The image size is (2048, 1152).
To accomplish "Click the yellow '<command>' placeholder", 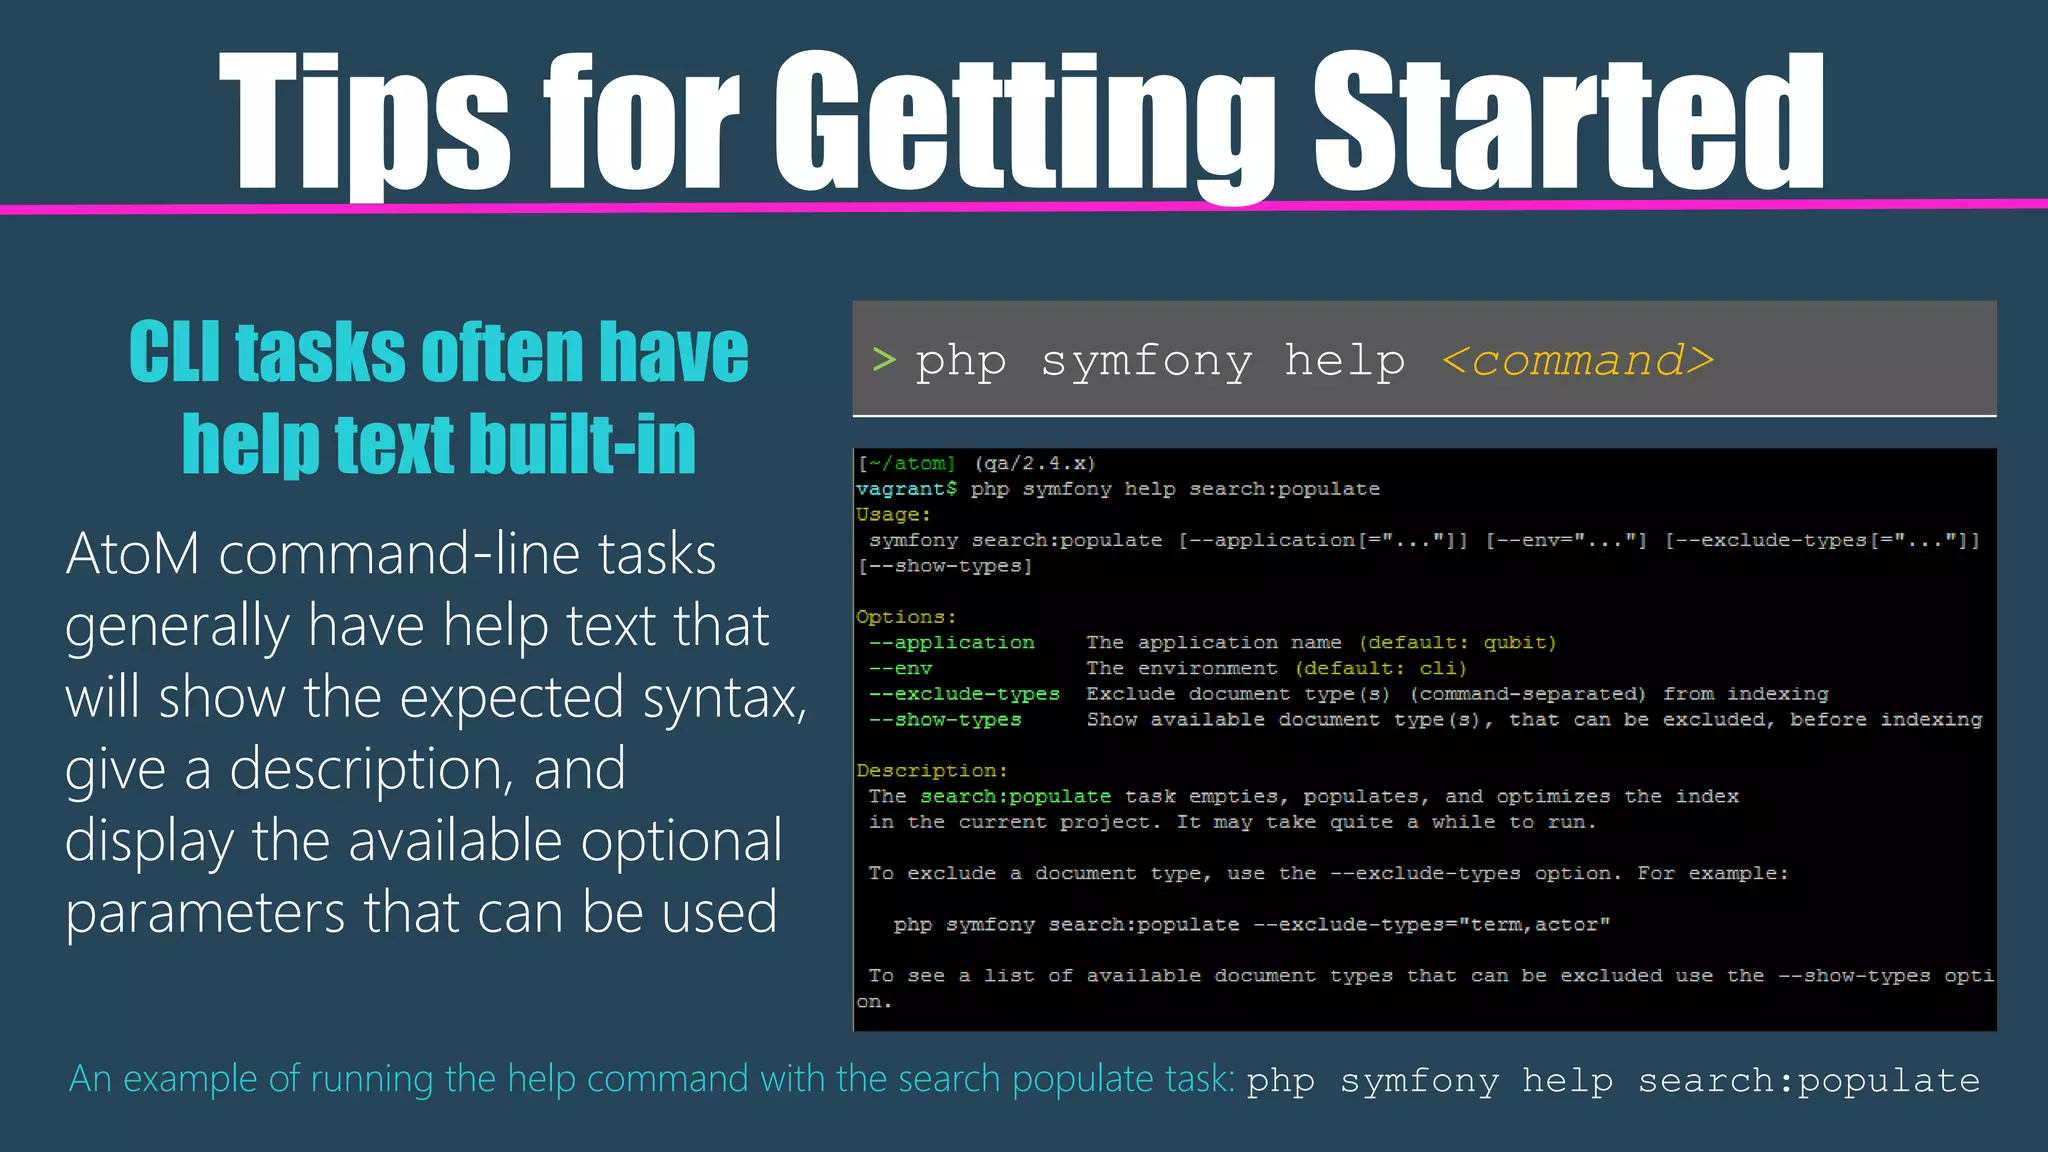I will pyautogui.click(x=1578, y=360).
